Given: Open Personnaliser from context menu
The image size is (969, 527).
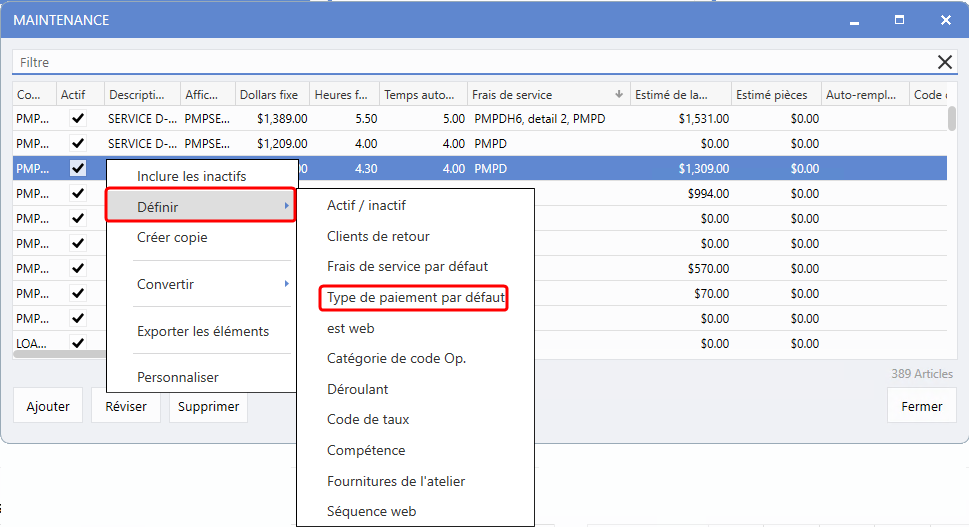Looking at the screenshot, I should click(177, 377).
